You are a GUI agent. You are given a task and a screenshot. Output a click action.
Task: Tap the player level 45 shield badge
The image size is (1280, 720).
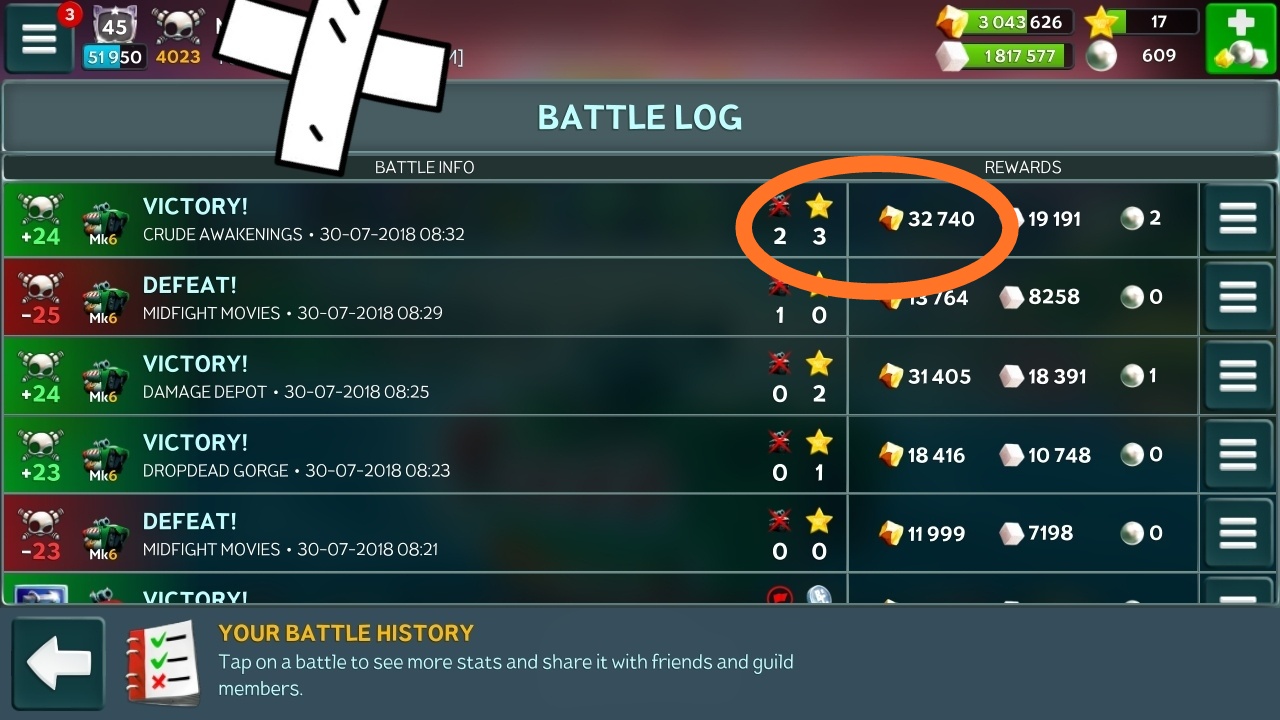115,24
